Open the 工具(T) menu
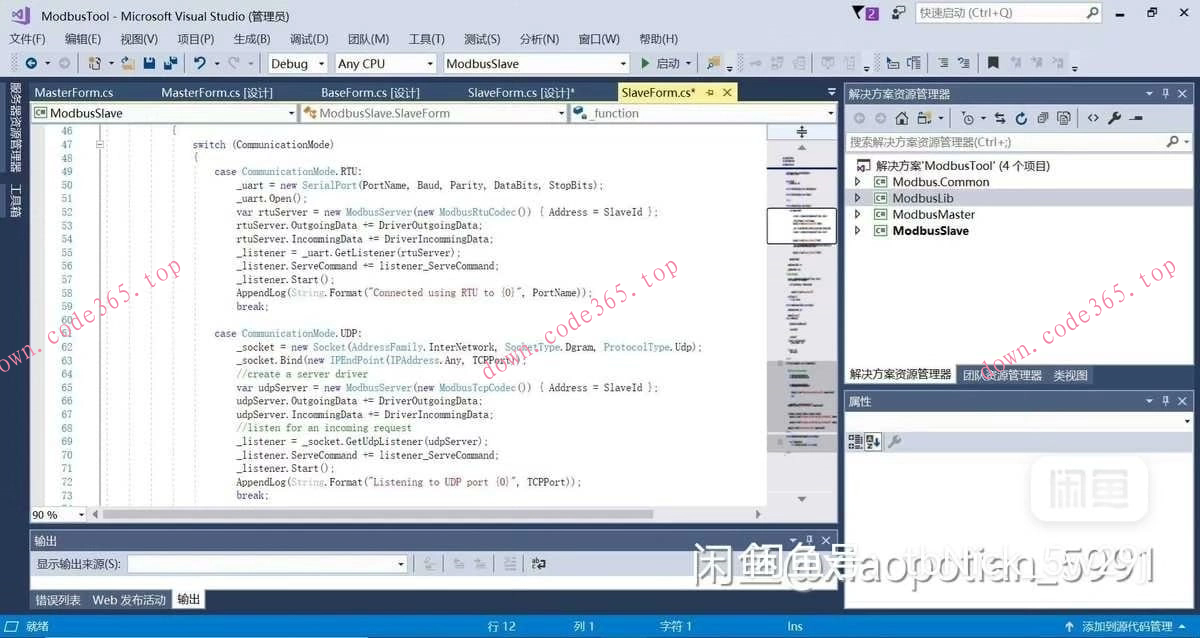 (x=427, y=39)
